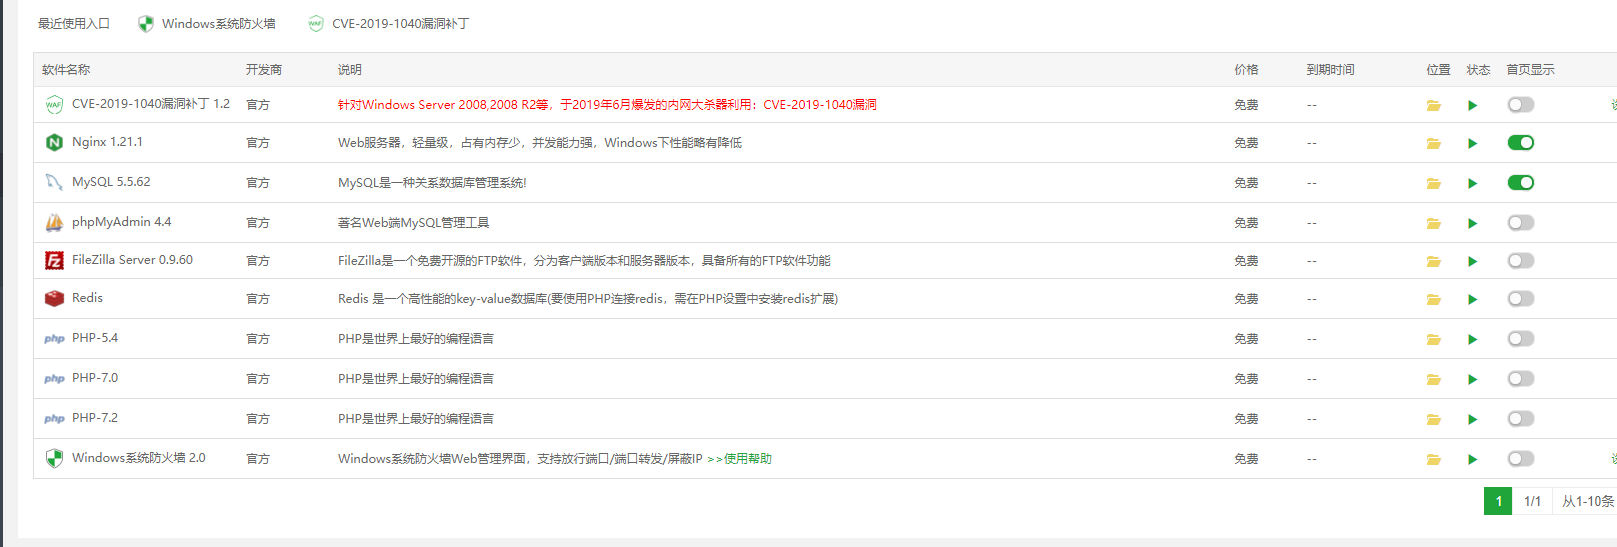Image resolution: width=1617 pixels, height=547 pixels.
Task: Go to page 1 in pagination
Action: (1498, 501)
